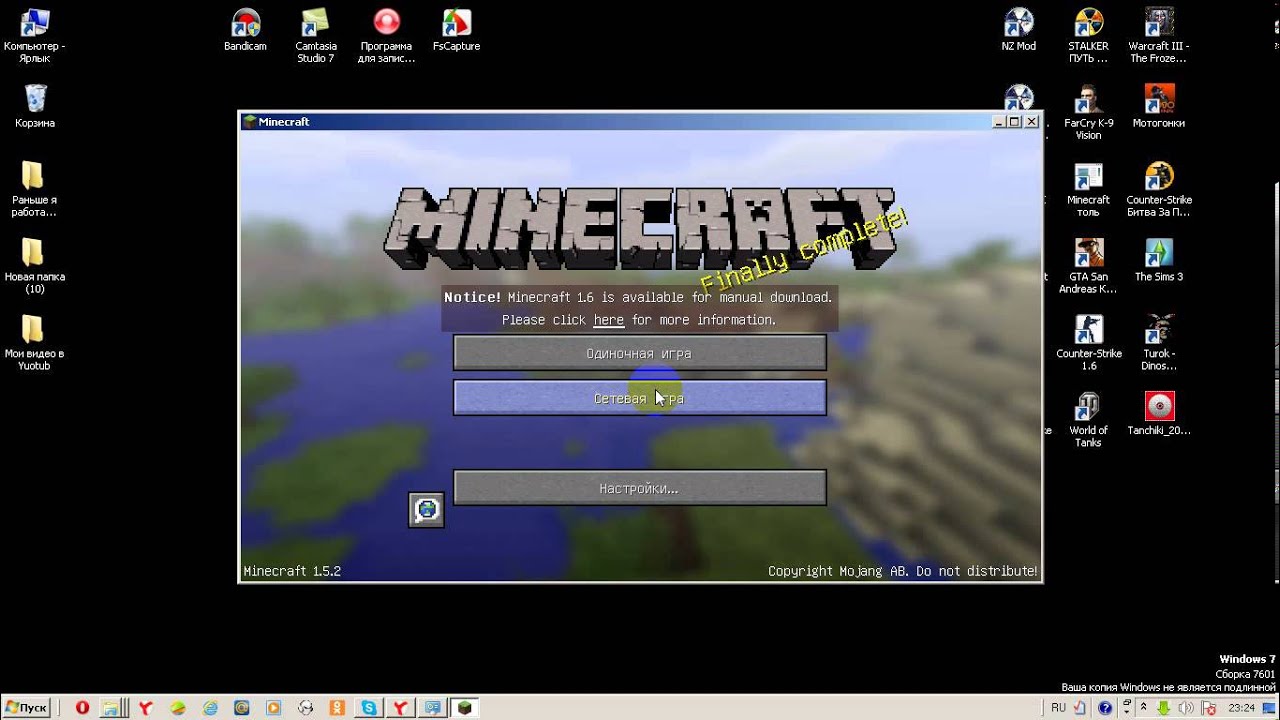Launch Turok - Dinos... shortcut
This screenshot has height=720, width=1280.
pyautogui.click(x=1159, y=343)
